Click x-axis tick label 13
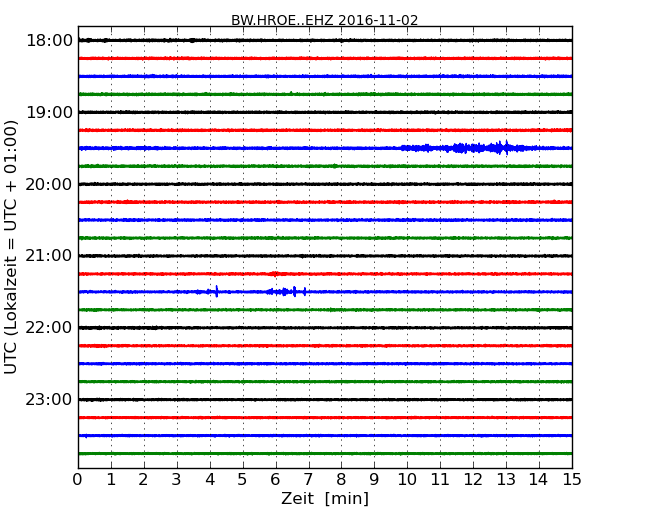The height and width of the screenshot is (520, 650). click(x=506, y=479)
